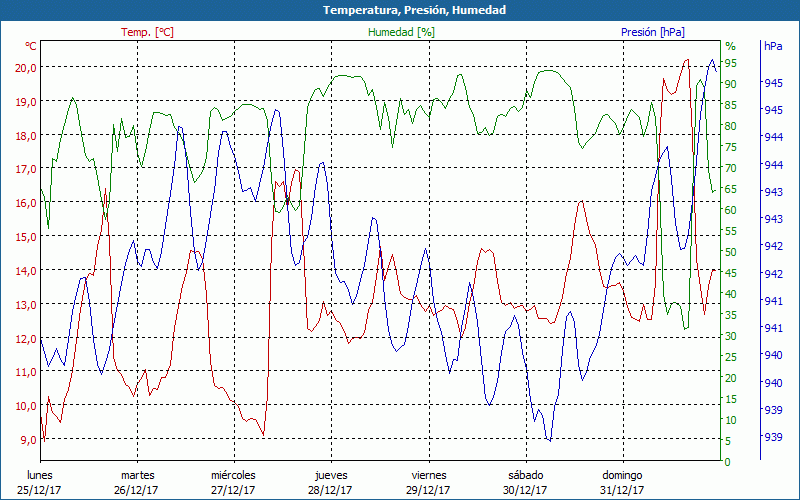This screenshot has width=800, height=500.
Task: Choose the jueves 28/12/17 date marker
Action: coord(331,482)
